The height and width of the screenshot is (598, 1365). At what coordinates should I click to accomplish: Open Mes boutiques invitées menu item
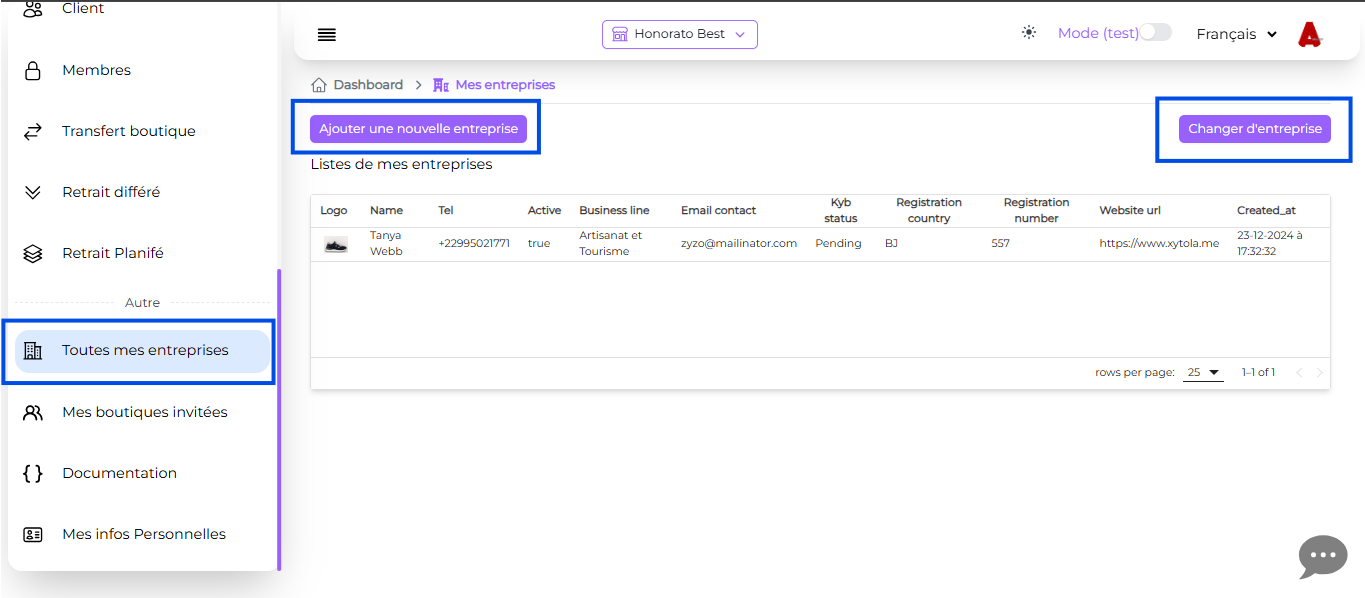(x=144, y=412)
